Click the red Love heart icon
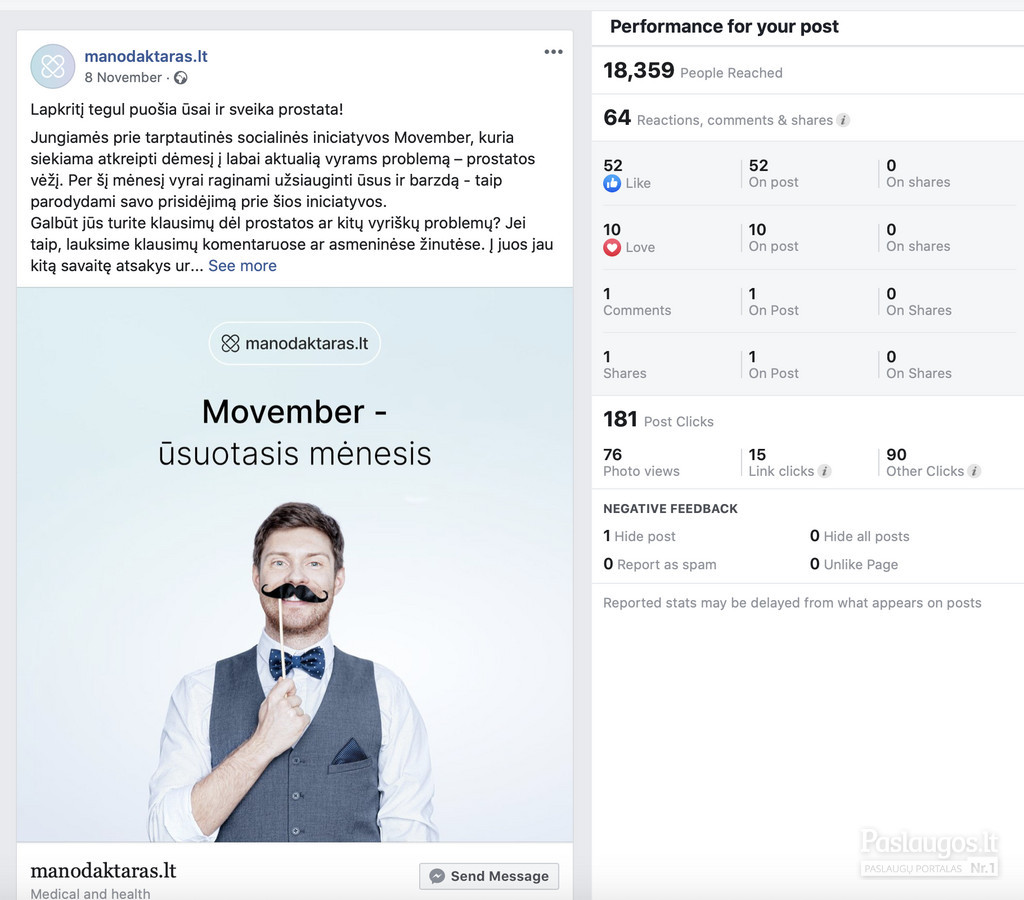 612,248
